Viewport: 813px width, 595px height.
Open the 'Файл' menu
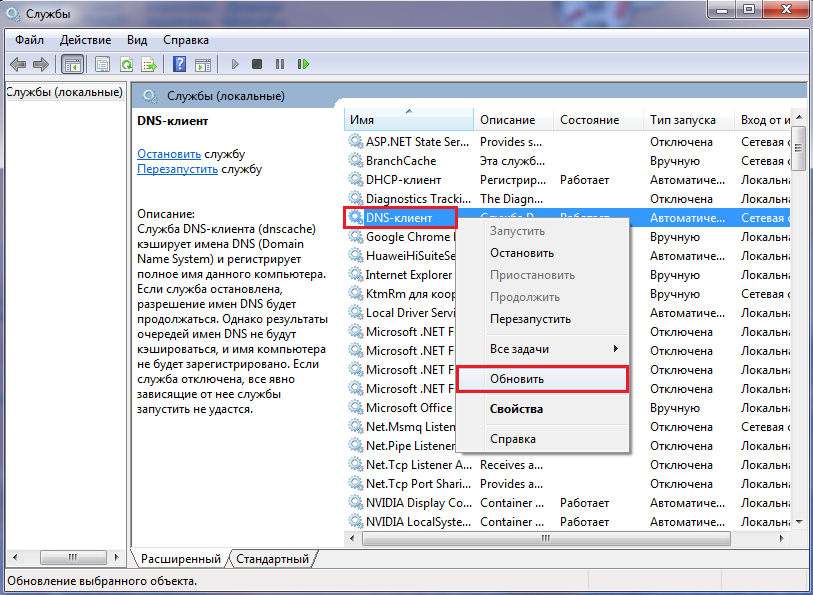tap(30, 40)
